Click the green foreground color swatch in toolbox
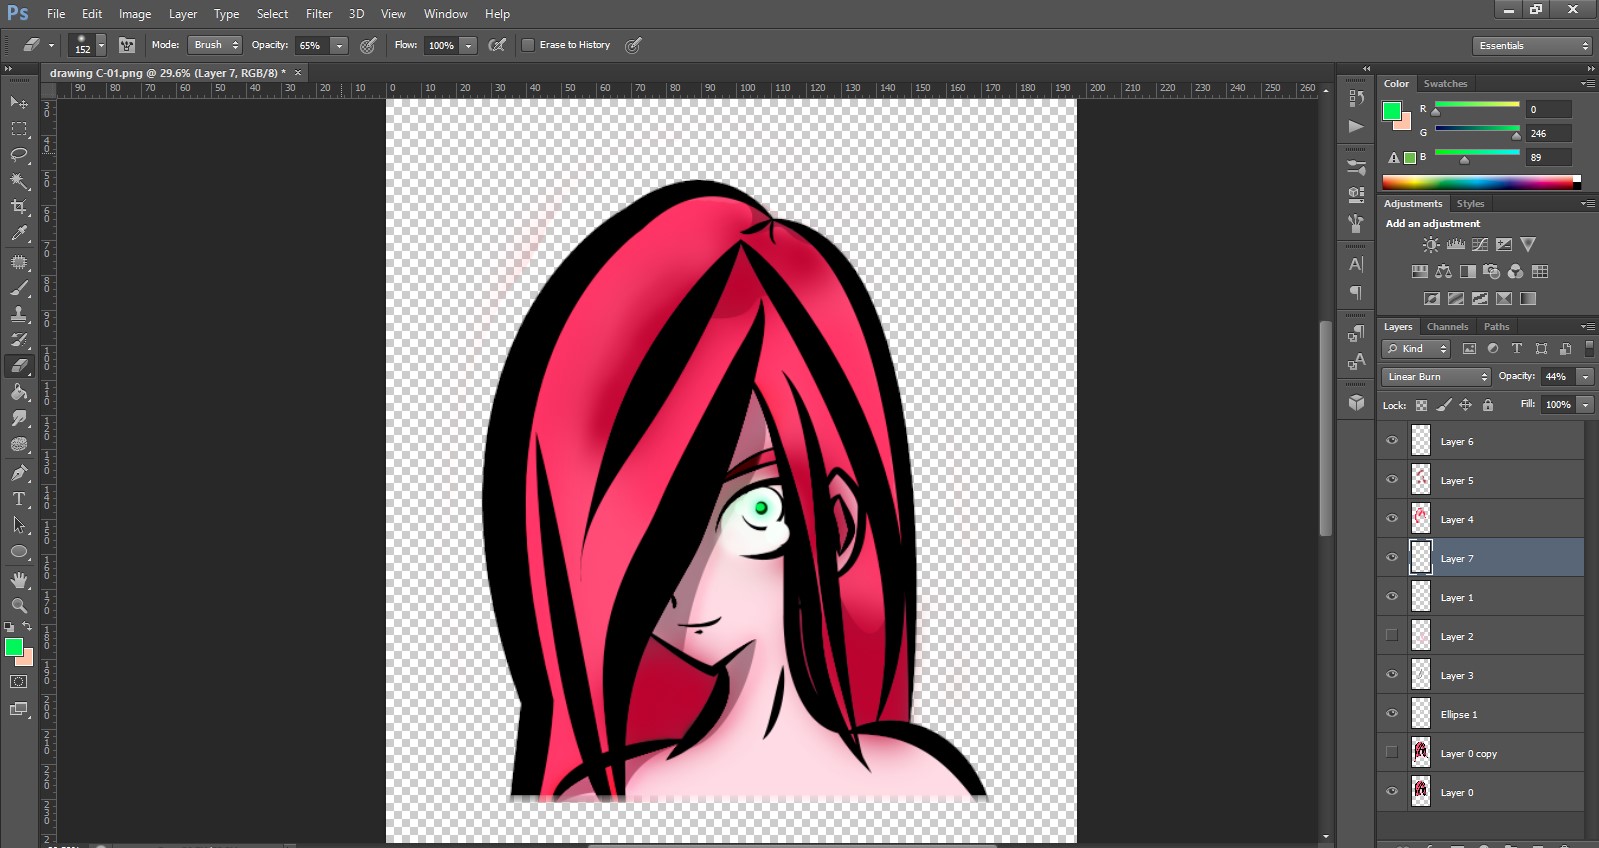The image size is (1599, 848). 13,647
